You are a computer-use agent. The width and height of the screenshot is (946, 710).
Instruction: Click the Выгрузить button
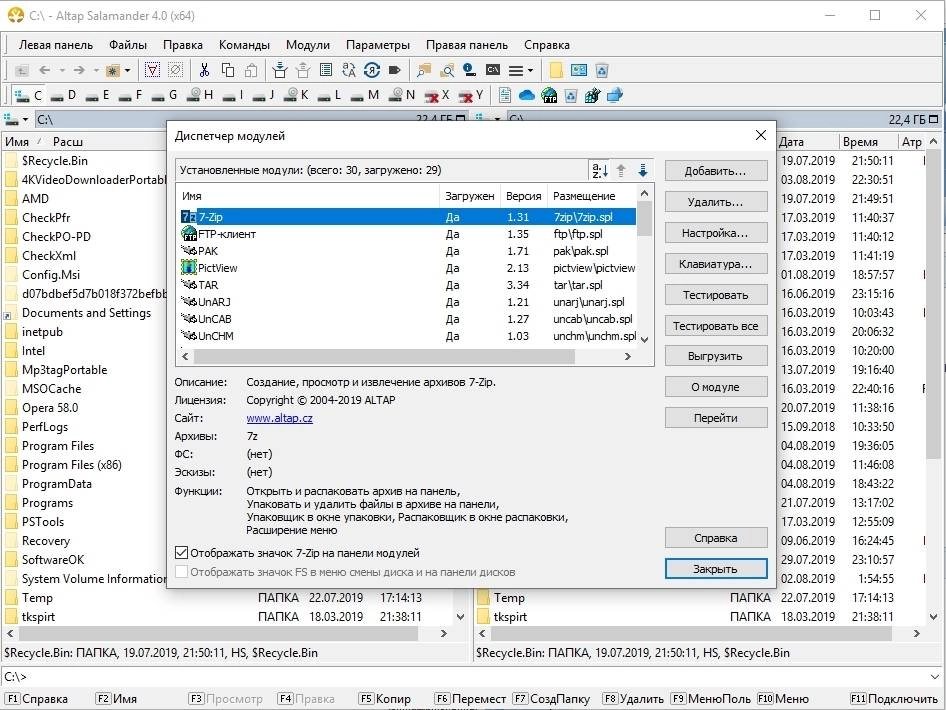tap(716, 356)
